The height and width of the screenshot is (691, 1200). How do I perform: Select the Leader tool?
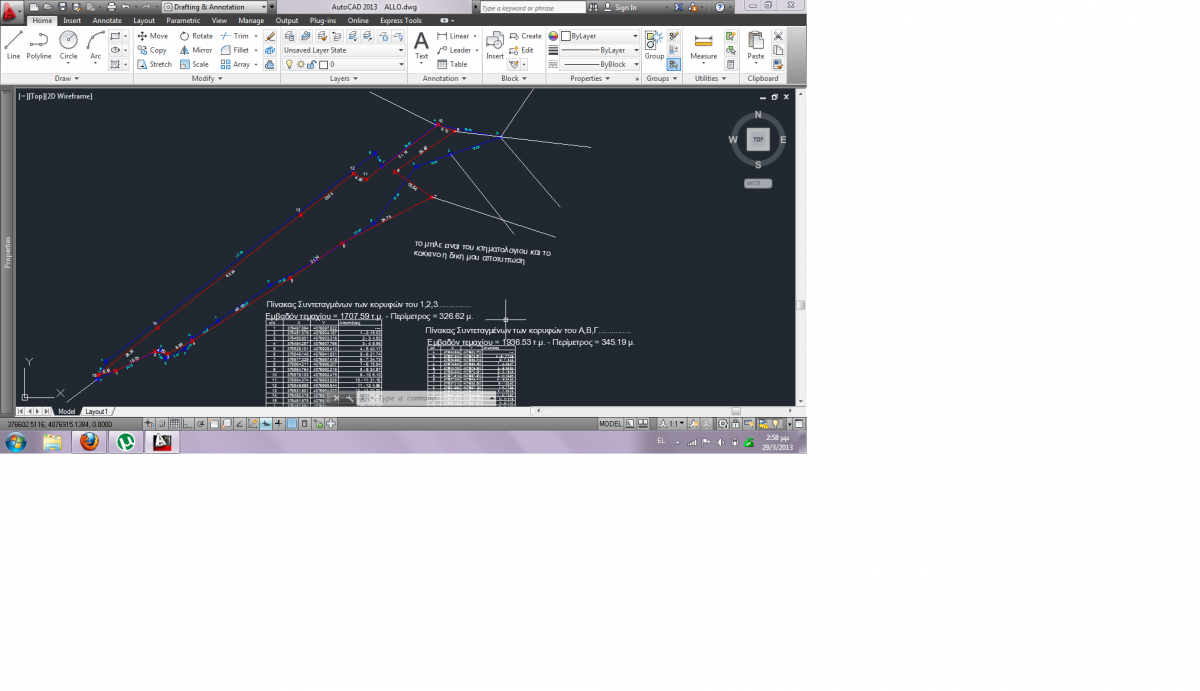coord(453,50)
